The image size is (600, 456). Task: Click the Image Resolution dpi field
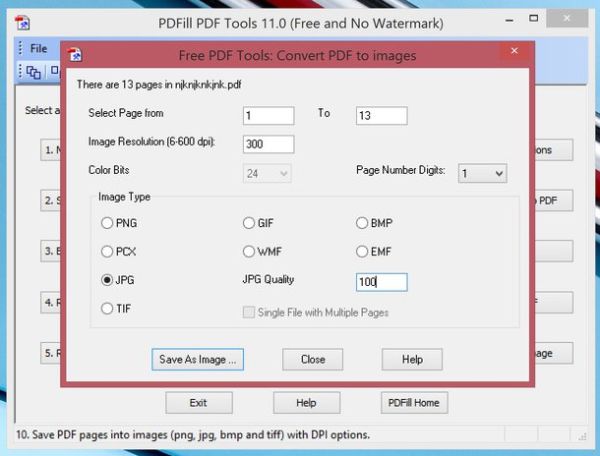pyautogui.click(x=269, y=144)
